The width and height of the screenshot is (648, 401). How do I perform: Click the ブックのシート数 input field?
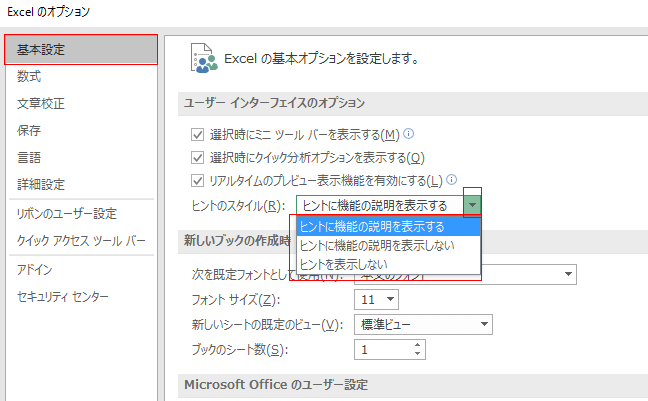[x=382, y=350]
